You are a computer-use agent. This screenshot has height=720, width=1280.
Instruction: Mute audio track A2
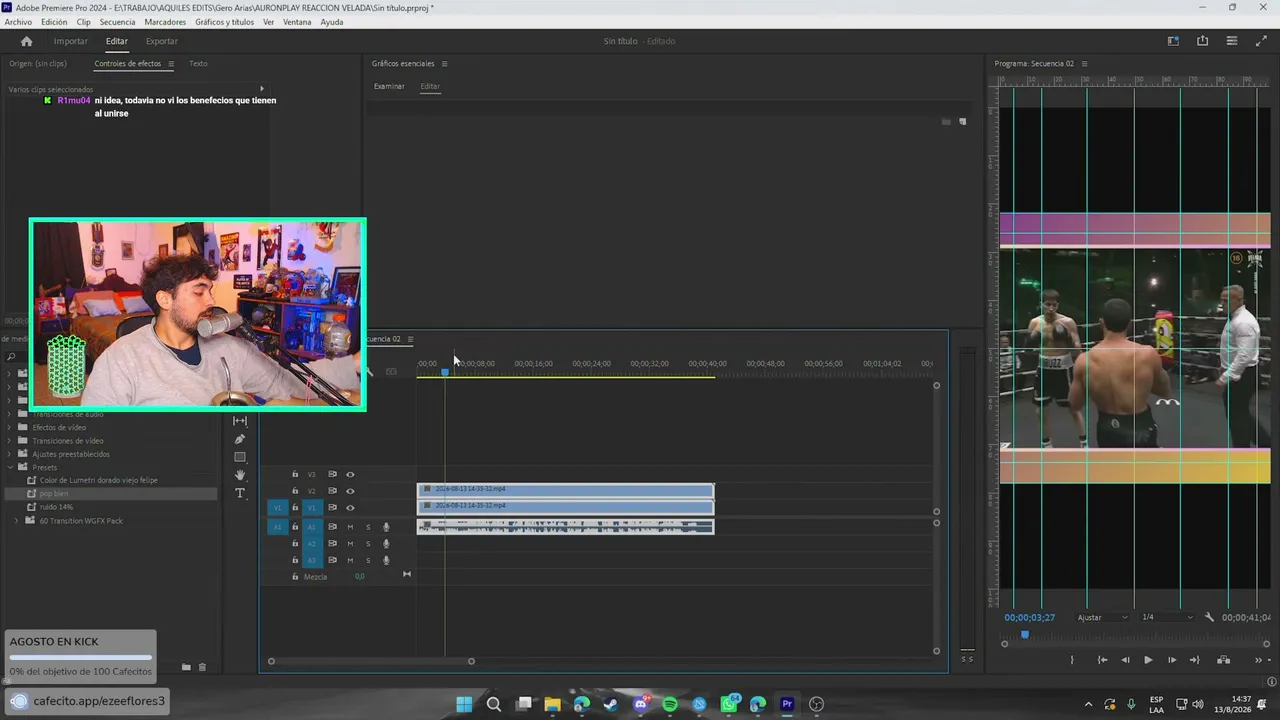tap(350, 543)
